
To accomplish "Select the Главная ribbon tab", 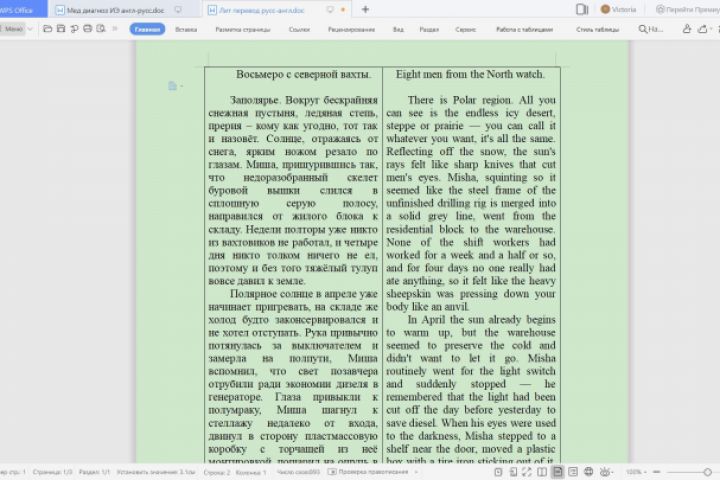I will click(x=147, y=29).
